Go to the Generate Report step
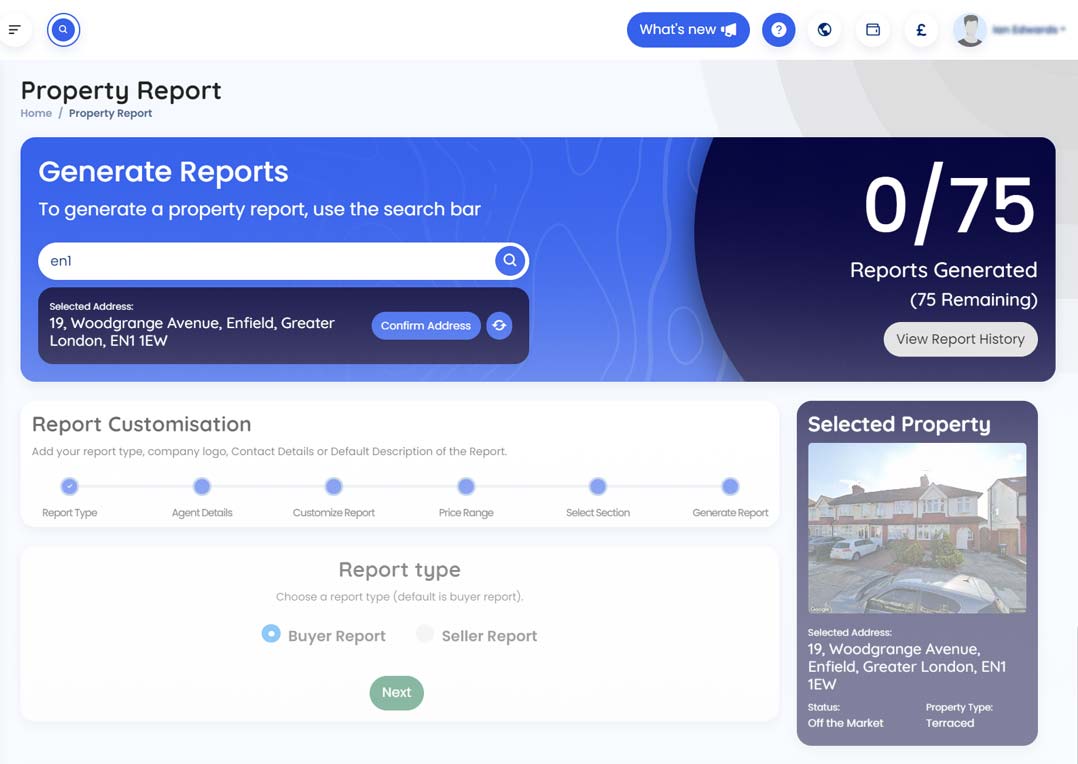The width and height of the screenshot is (1078, 764). tap(730, 486)
